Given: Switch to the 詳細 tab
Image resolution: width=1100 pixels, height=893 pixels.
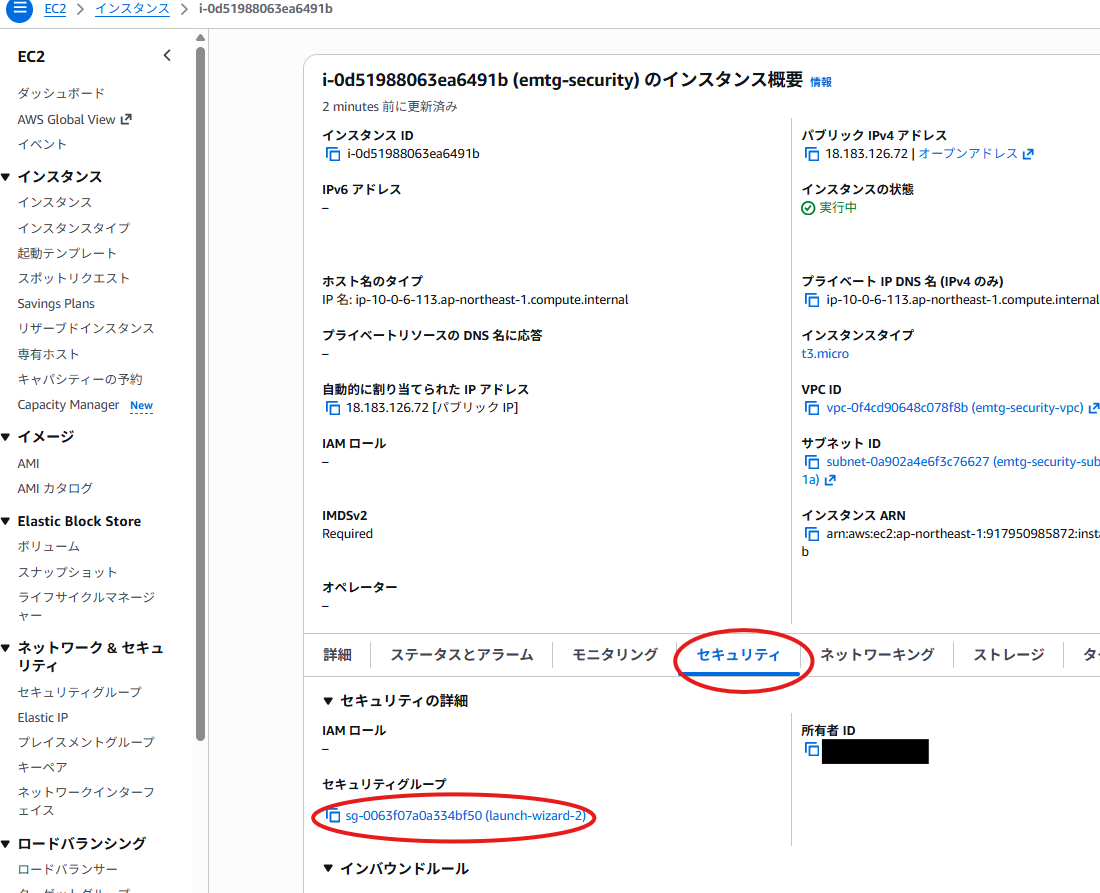Looking at the screenshot, I should 337,655.
